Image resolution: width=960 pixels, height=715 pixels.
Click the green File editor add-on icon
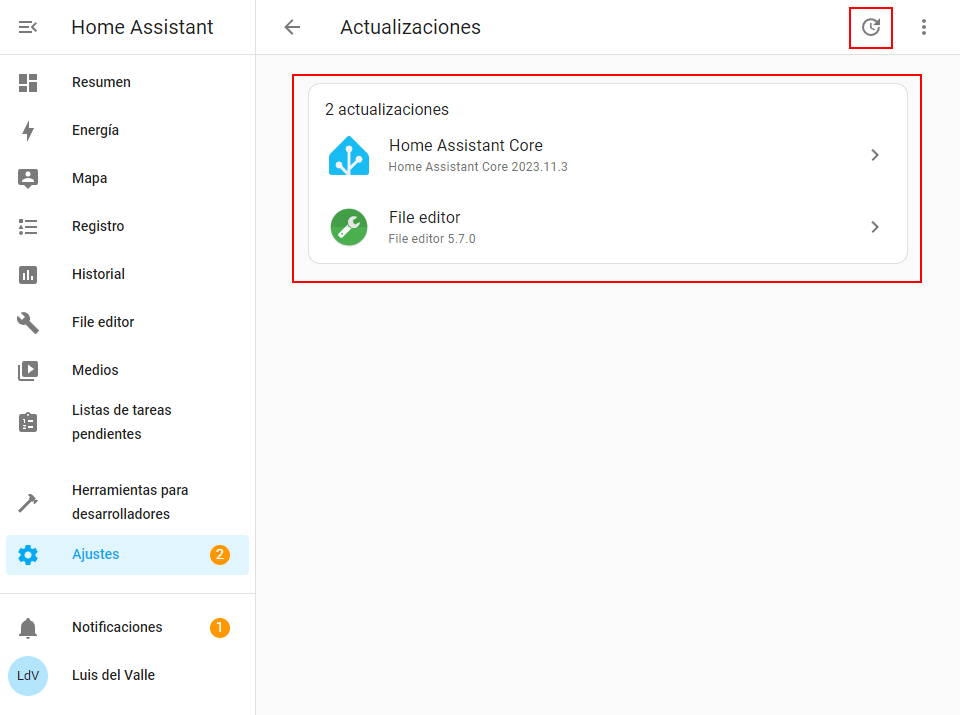349,227
